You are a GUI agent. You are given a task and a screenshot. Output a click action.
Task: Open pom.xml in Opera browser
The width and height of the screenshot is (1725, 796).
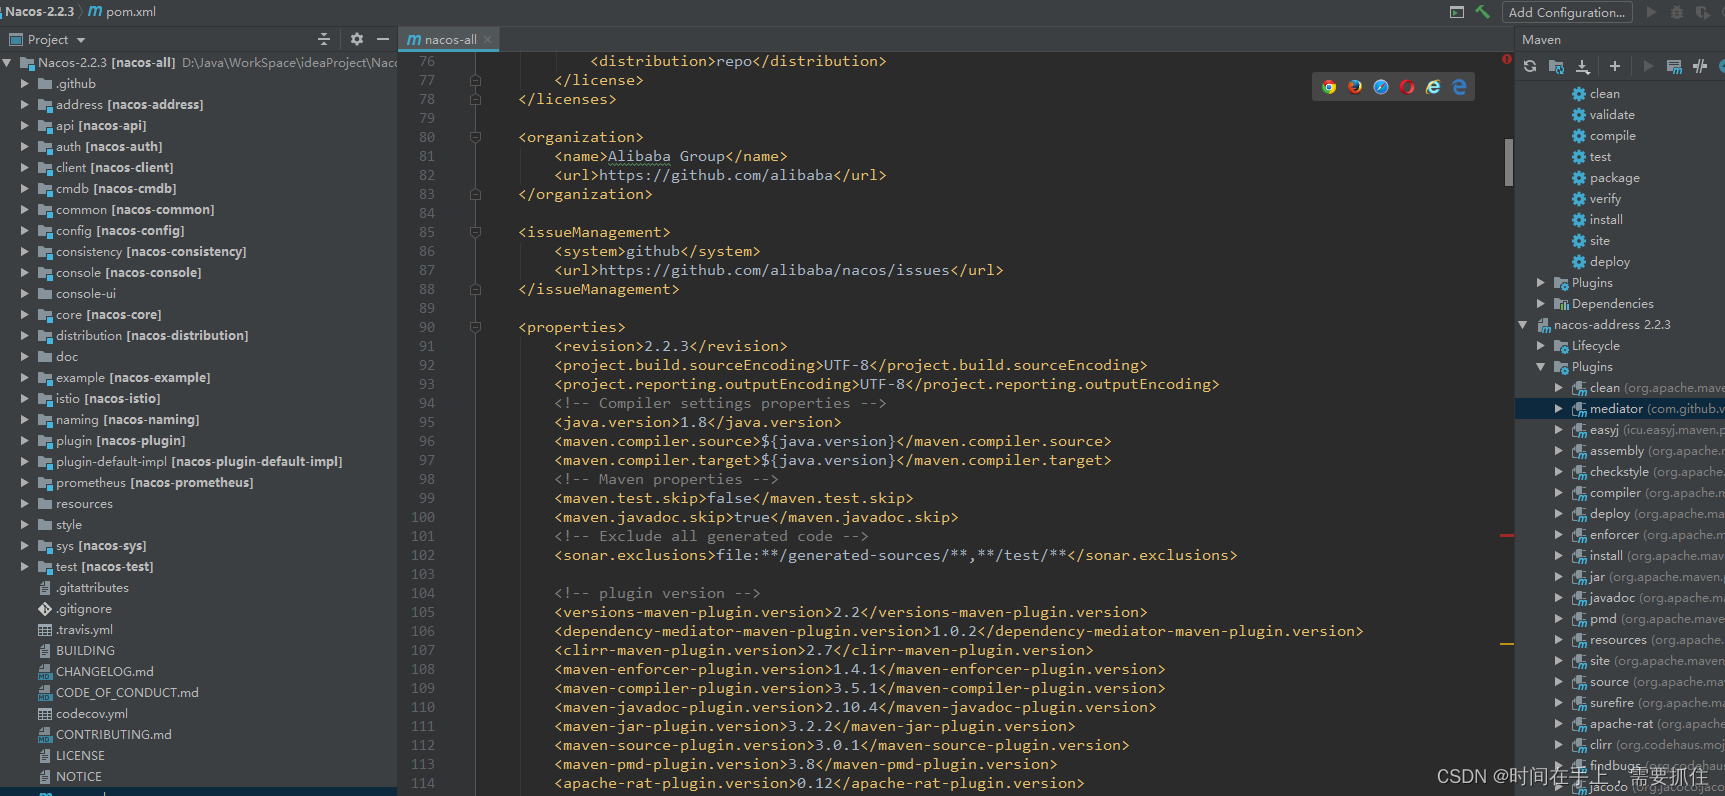pos(1407,87)
